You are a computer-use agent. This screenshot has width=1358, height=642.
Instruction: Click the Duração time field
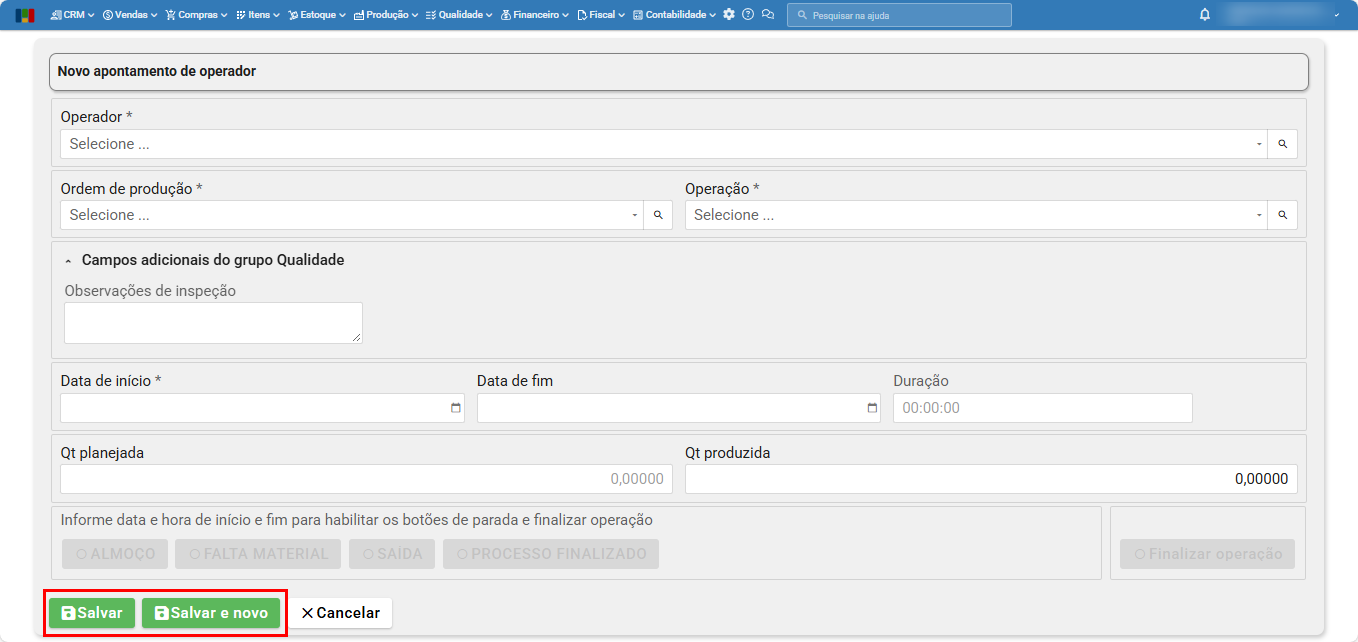tap(1043, 408)
